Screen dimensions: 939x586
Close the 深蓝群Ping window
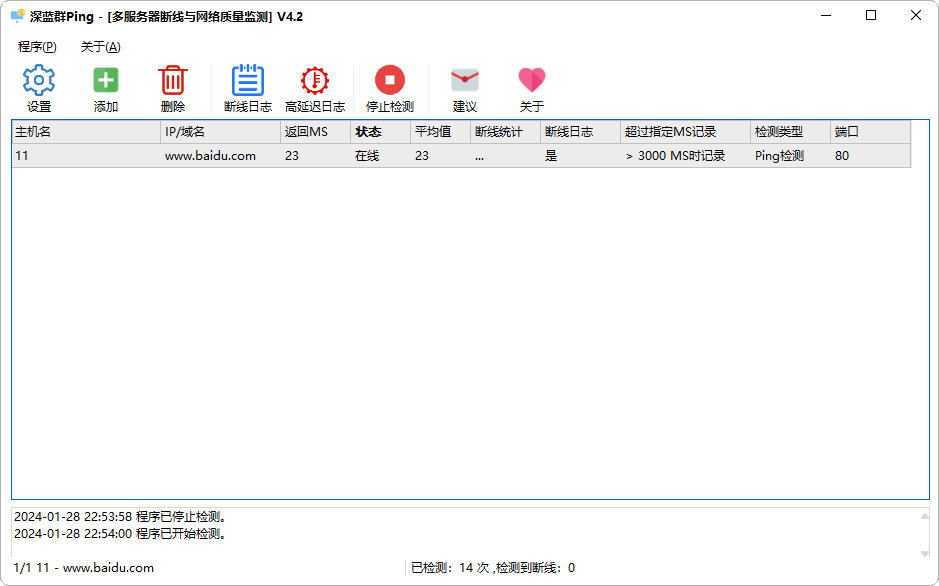916,16
